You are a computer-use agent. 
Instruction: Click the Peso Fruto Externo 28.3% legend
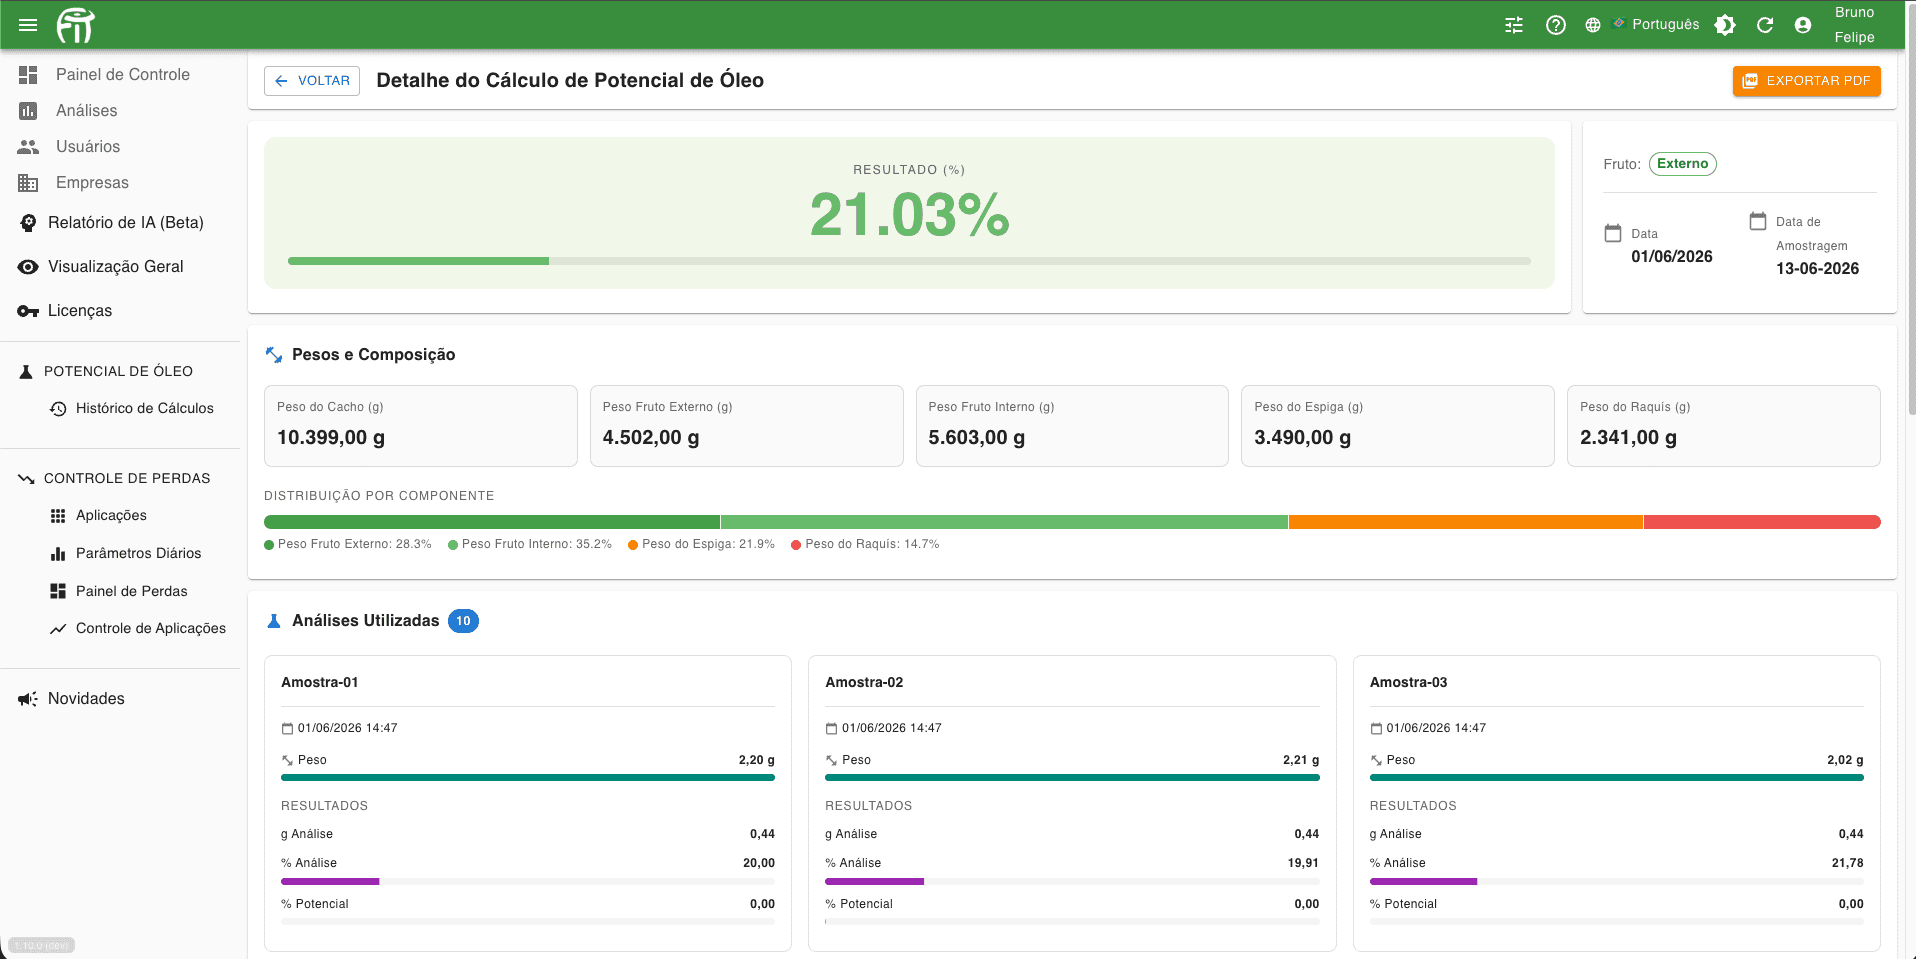click(x=348, y=544)
